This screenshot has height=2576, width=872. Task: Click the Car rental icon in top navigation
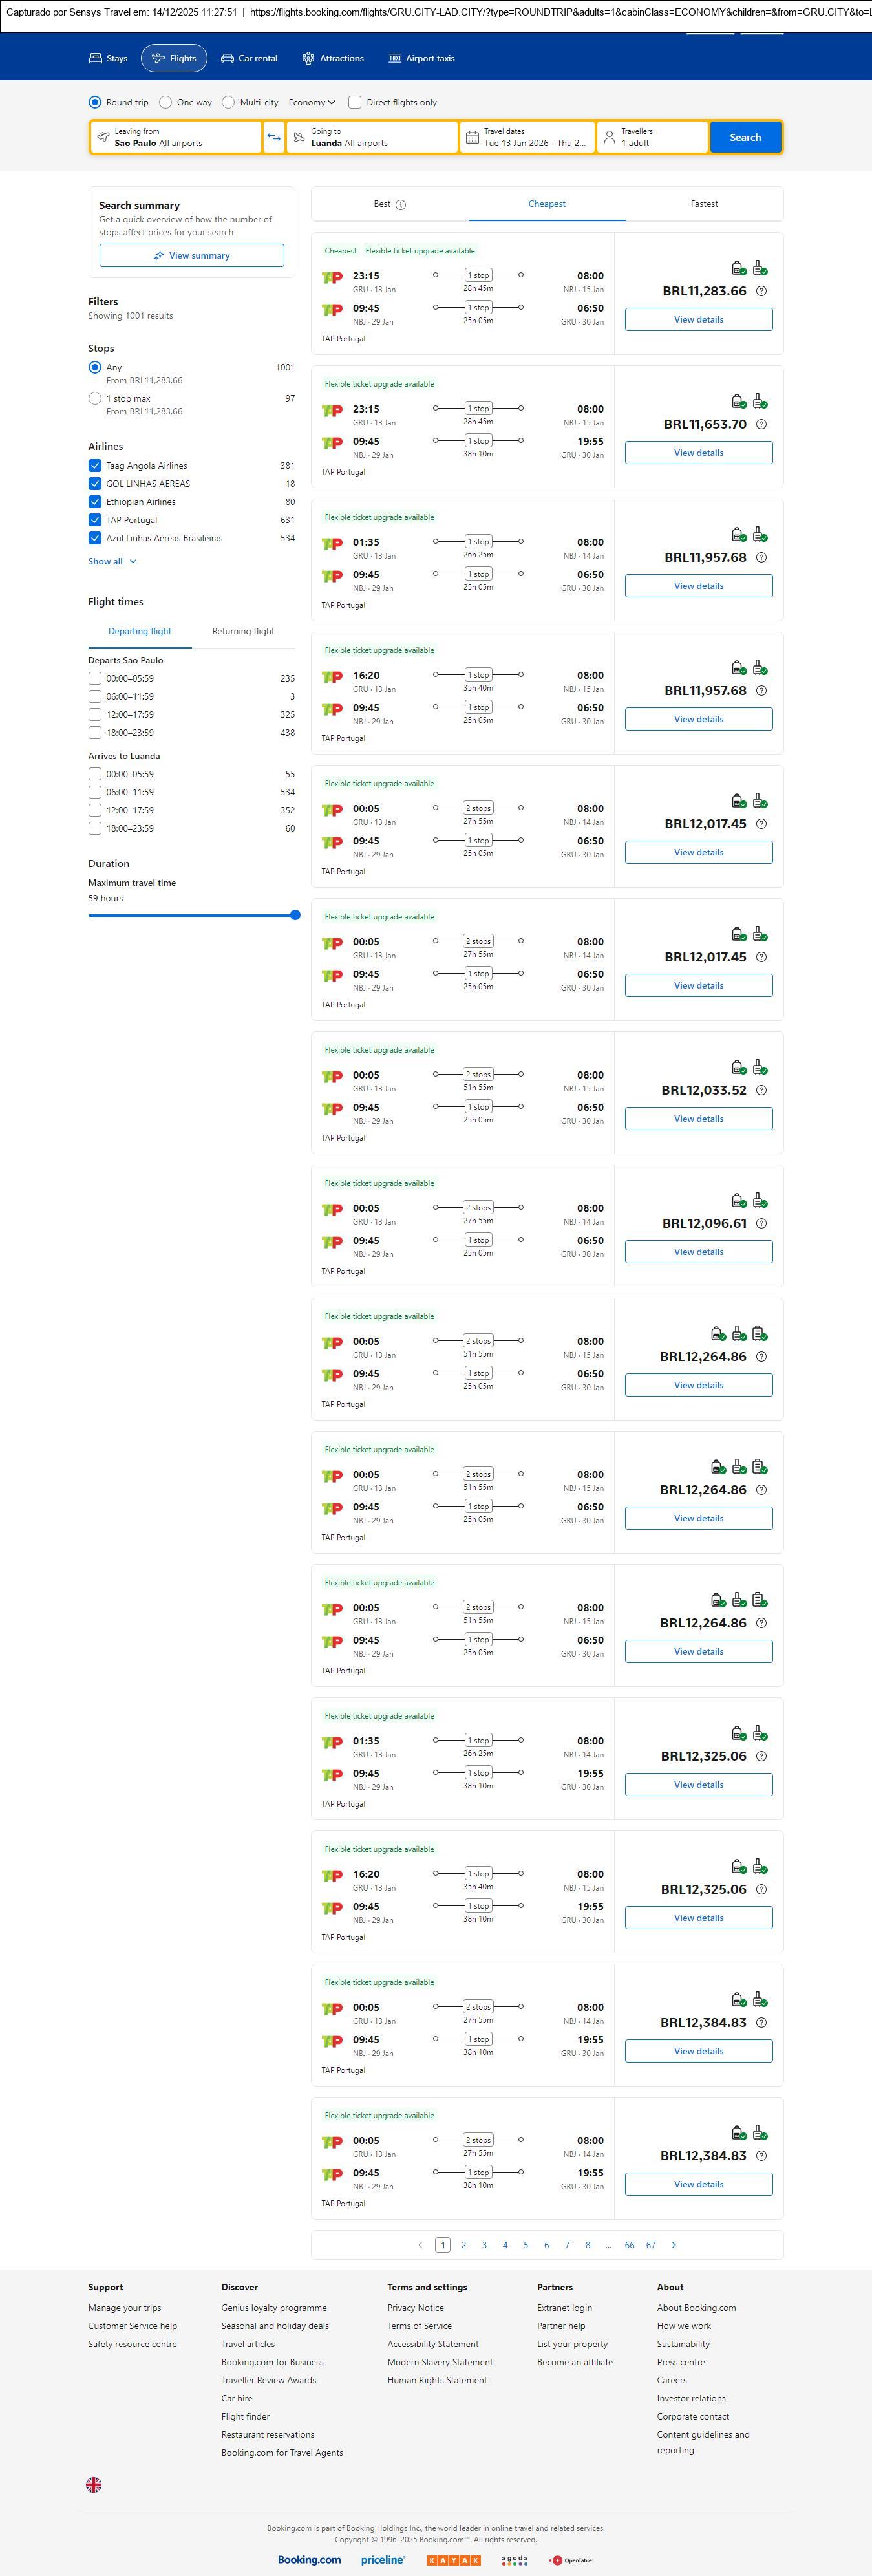pyautogui.click(x=228, y=59)
